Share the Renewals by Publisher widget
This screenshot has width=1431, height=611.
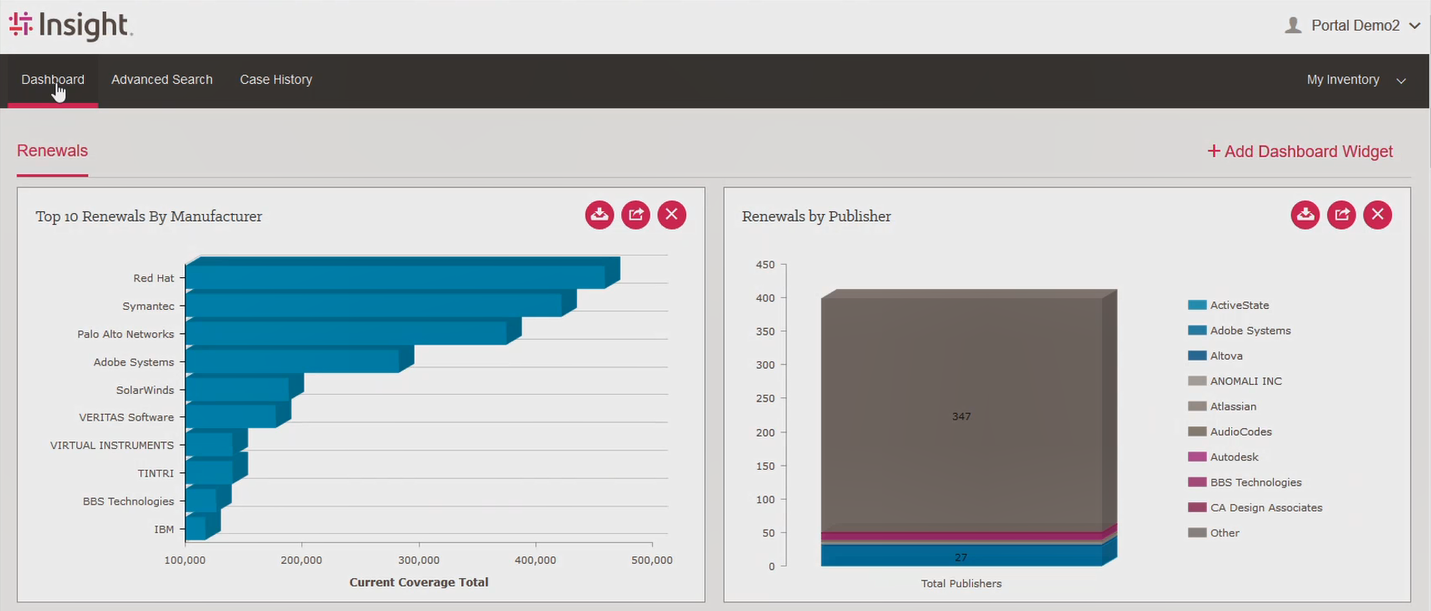1341,215
